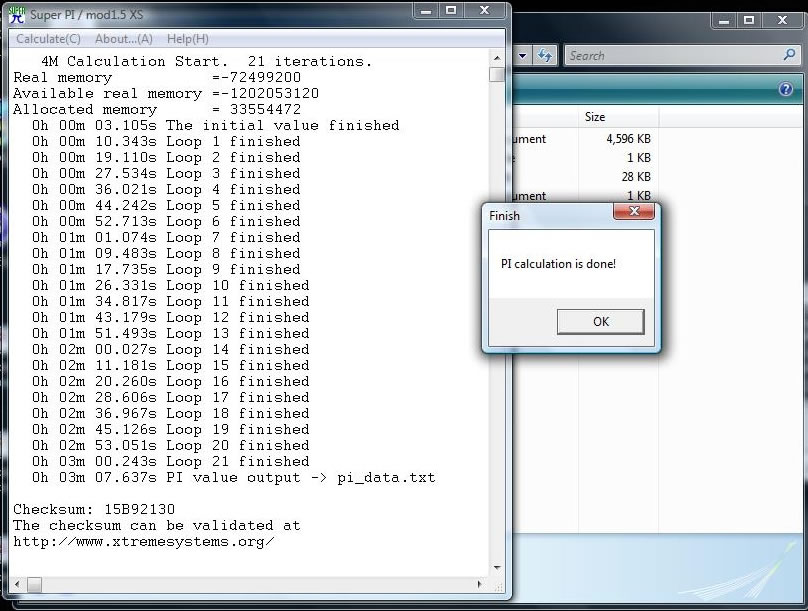Click the 'Loop 10 finished' line
This screenshot has width=808, height=611.
[x=171, y=285]
